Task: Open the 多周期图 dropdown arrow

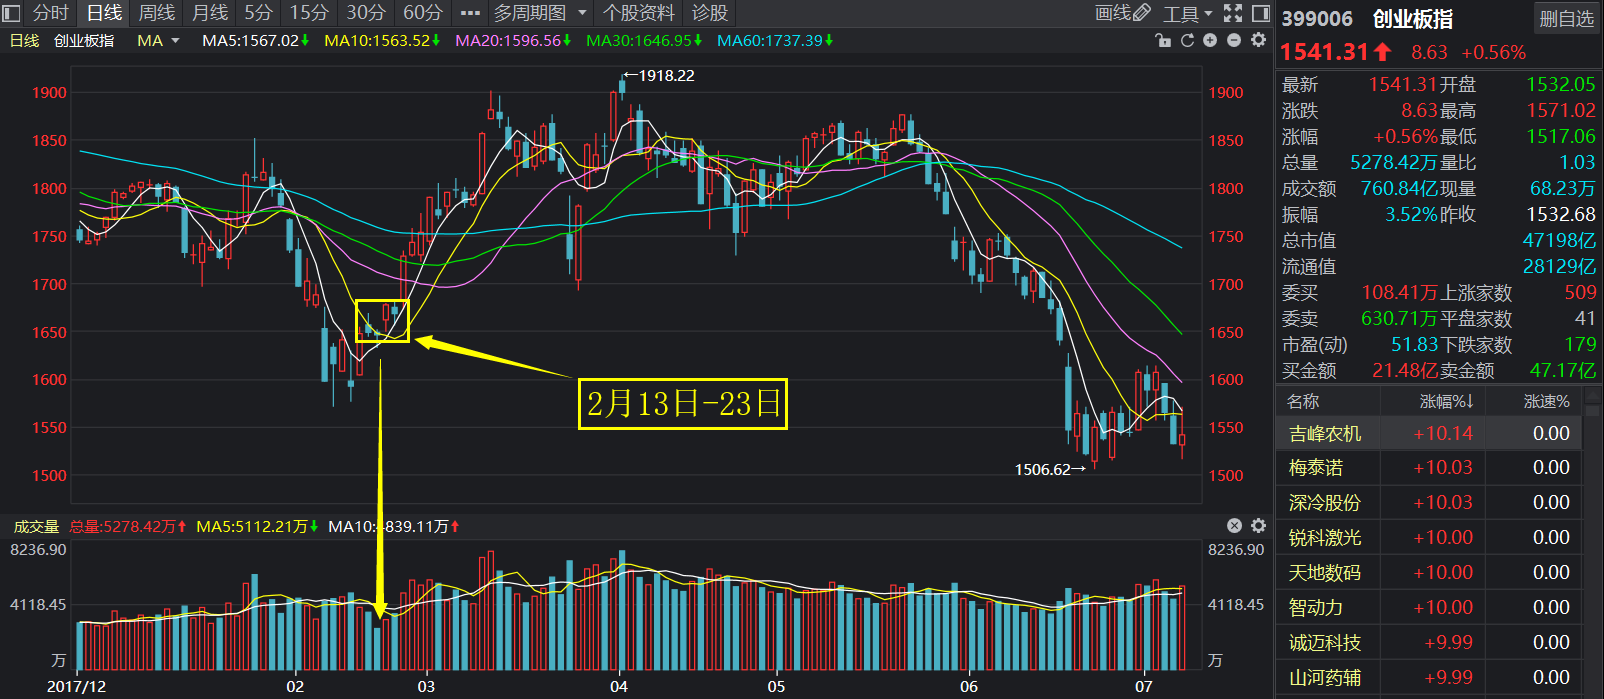Action: pos(582,13)
